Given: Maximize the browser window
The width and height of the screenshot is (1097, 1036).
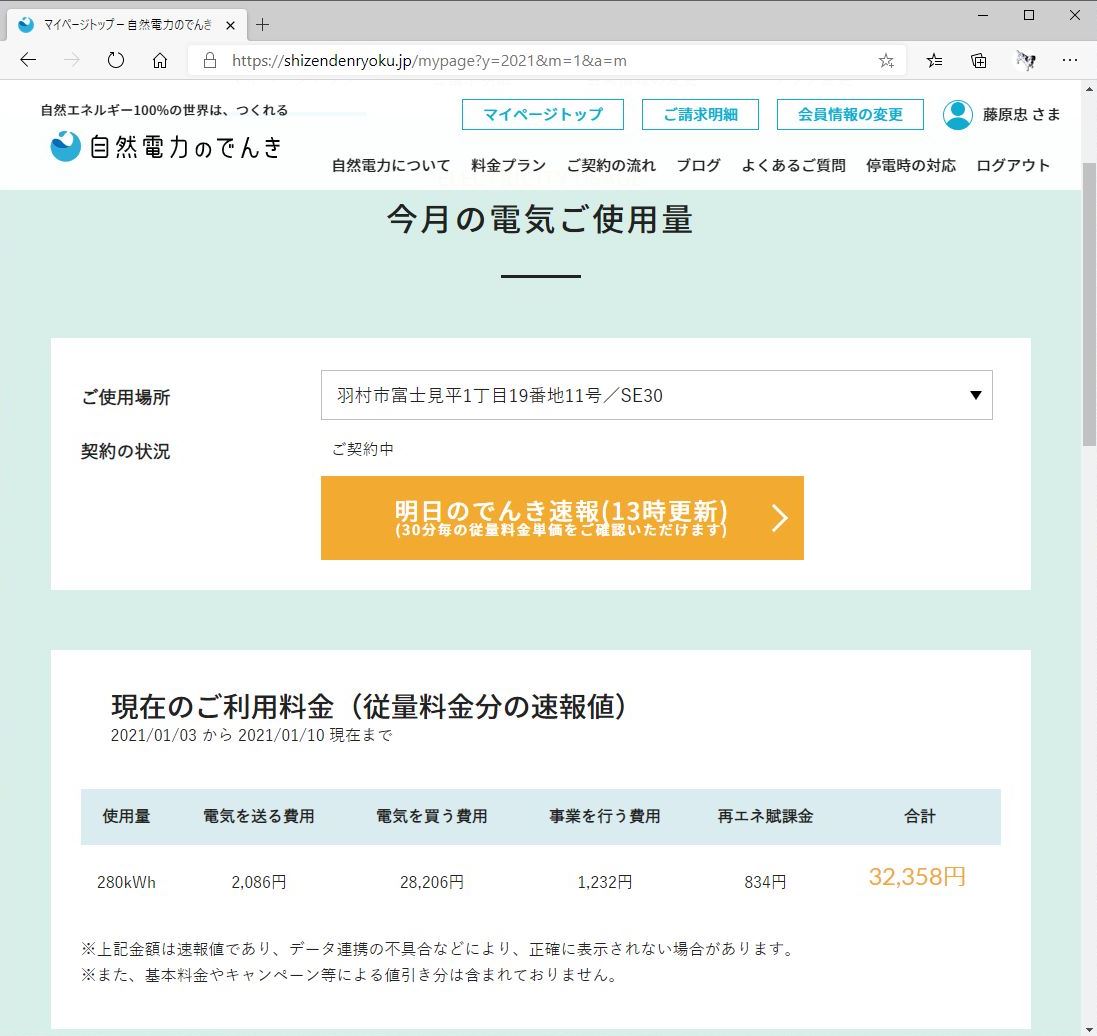Looking at the screenshot, I should (1028, 15).
